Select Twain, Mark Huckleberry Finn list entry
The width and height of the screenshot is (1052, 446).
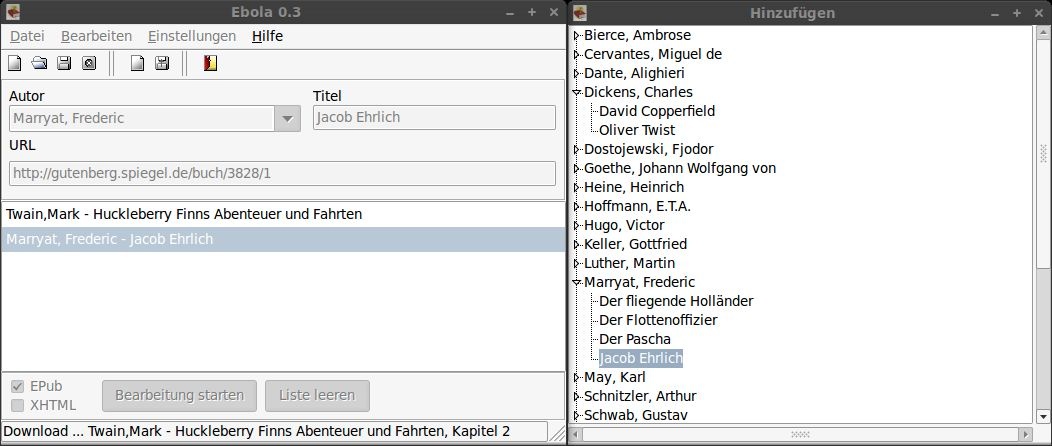coord(184,214)
